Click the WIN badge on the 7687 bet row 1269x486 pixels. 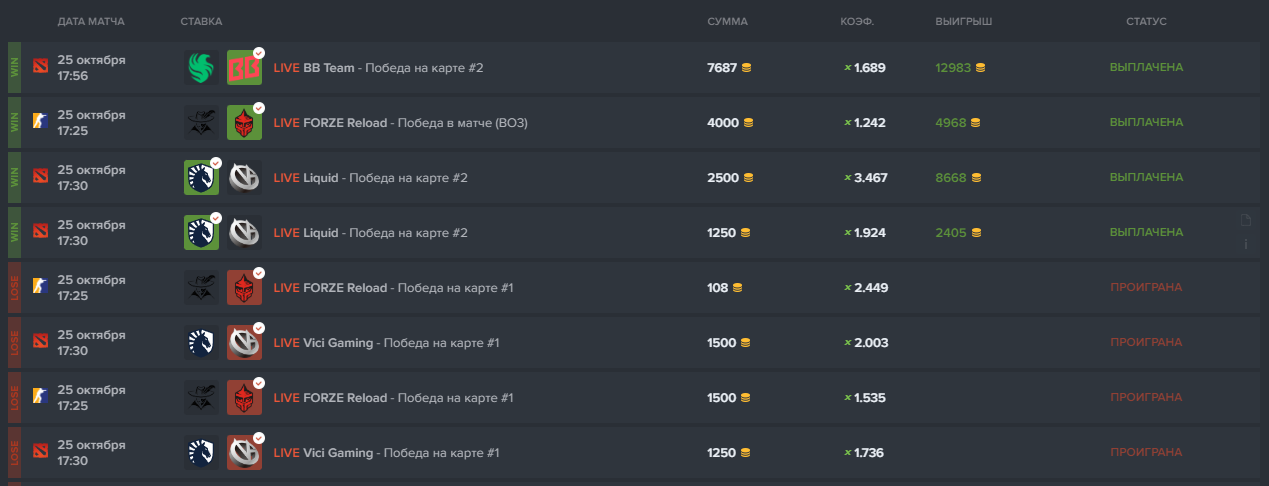[x=14, y=67]
